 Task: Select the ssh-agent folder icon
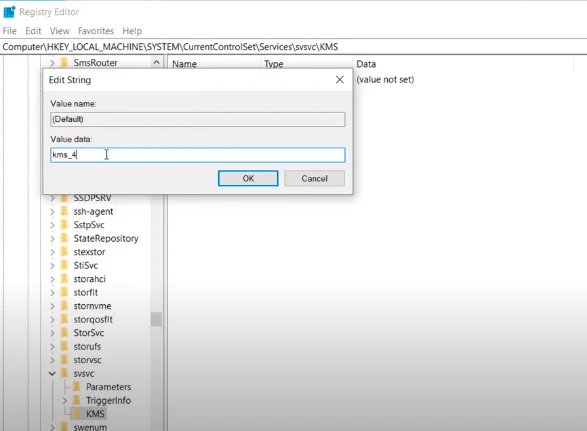(64, 211)
